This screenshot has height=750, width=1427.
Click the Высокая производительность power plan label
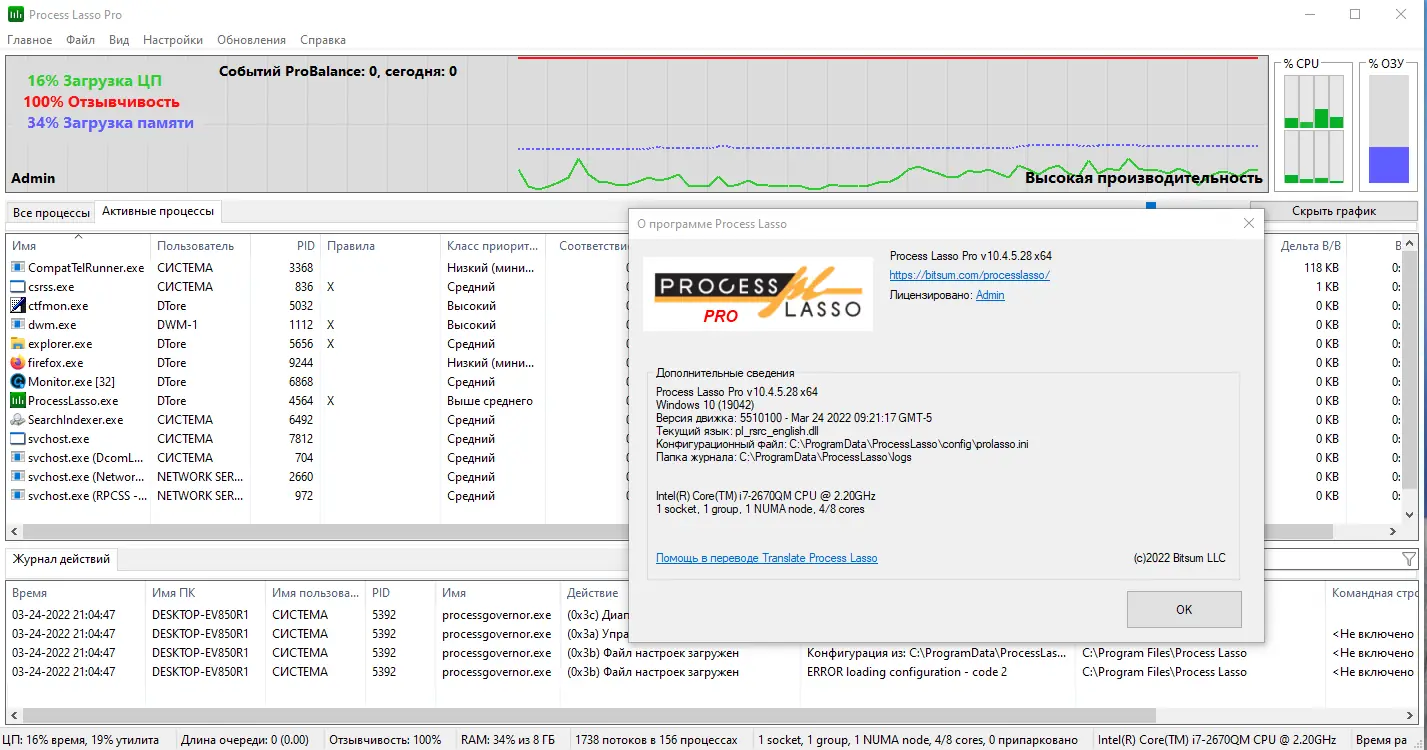point(1144,178)
